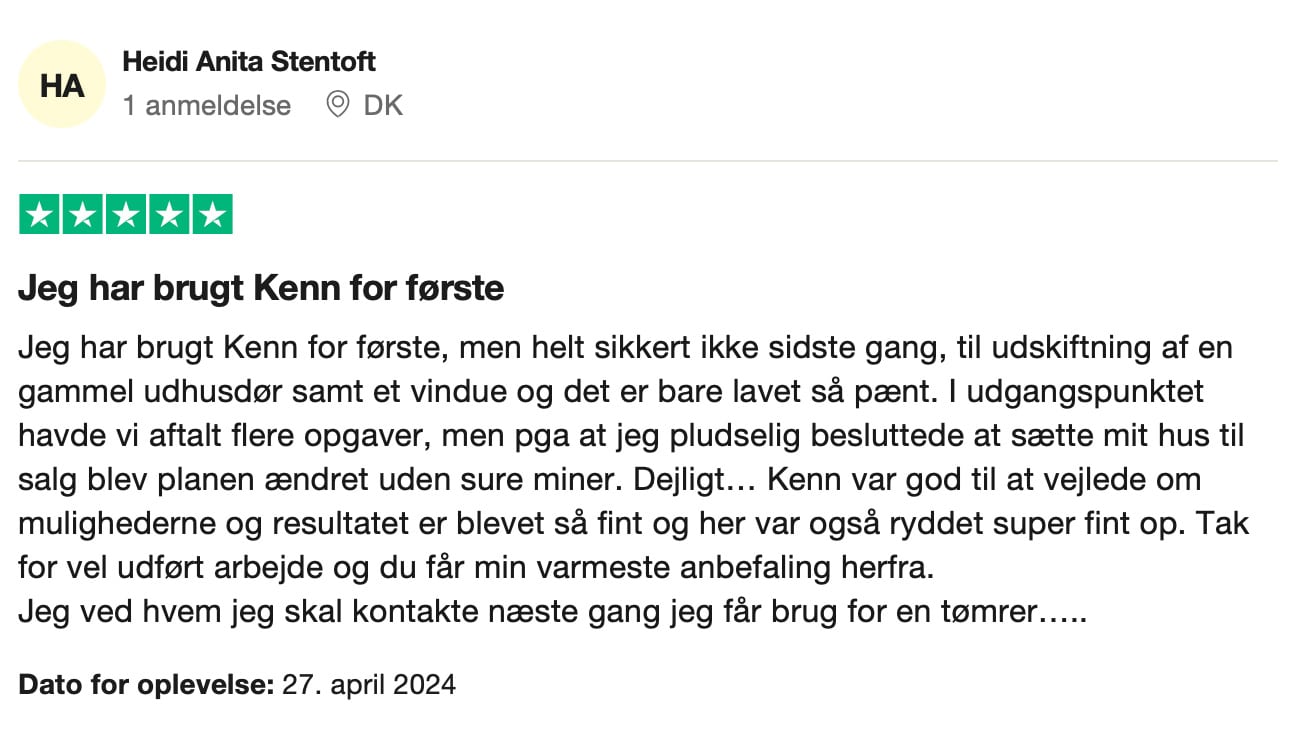This screenshot has height=729, width=1296.
Task: Click the fifth, last rating star
Action: [212, 215]
